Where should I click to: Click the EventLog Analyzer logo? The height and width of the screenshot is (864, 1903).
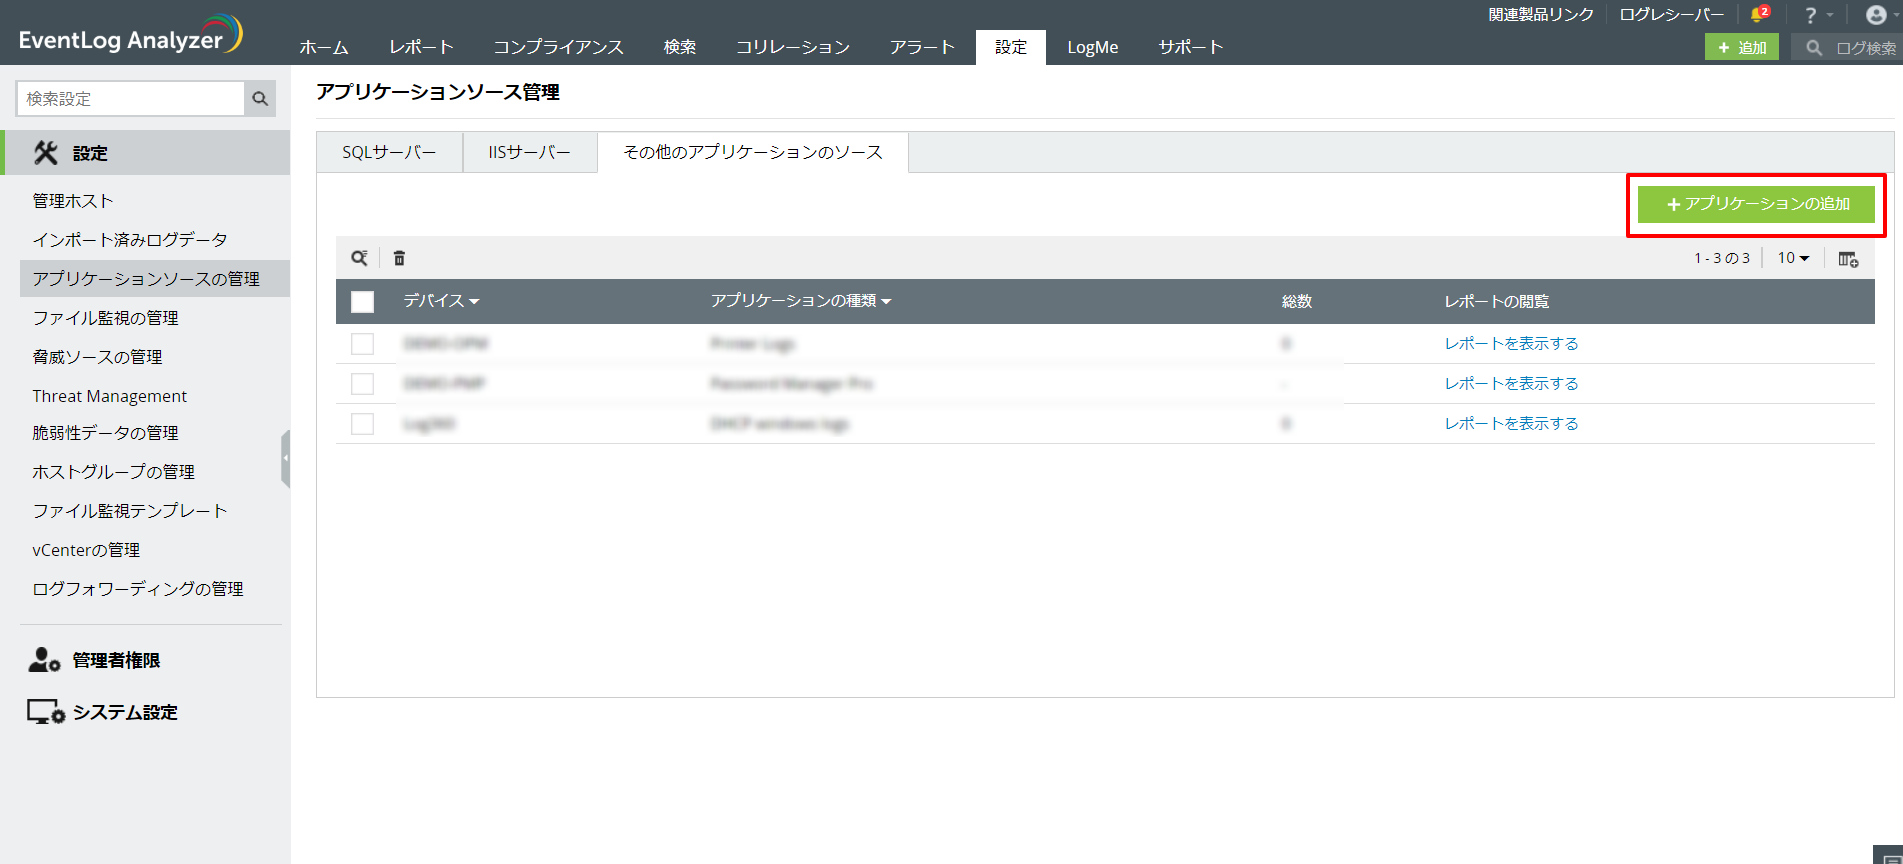tap(130, 35)
